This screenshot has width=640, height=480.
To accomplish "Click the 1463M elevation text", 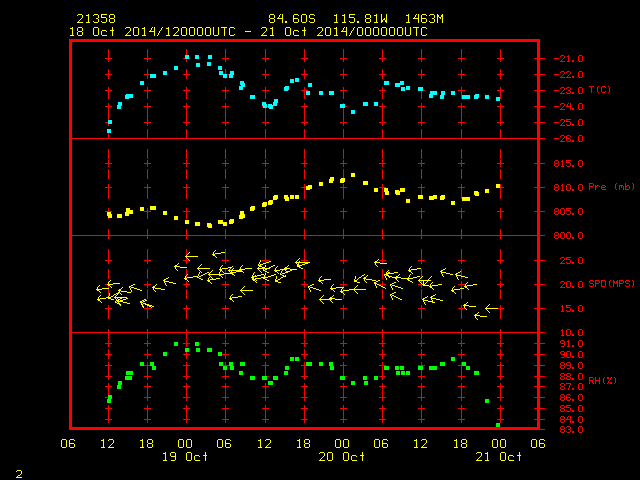I will coord(424,19).
